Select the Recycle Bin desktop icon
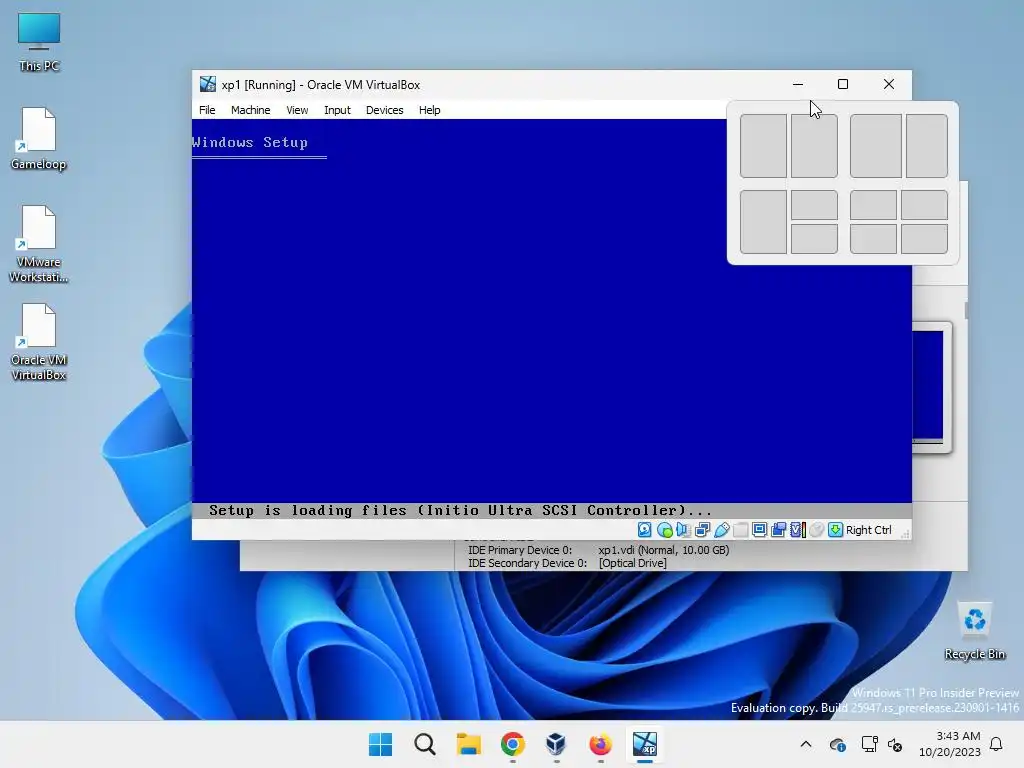This screenshot has width=1024, height=768. coord(974,631)
